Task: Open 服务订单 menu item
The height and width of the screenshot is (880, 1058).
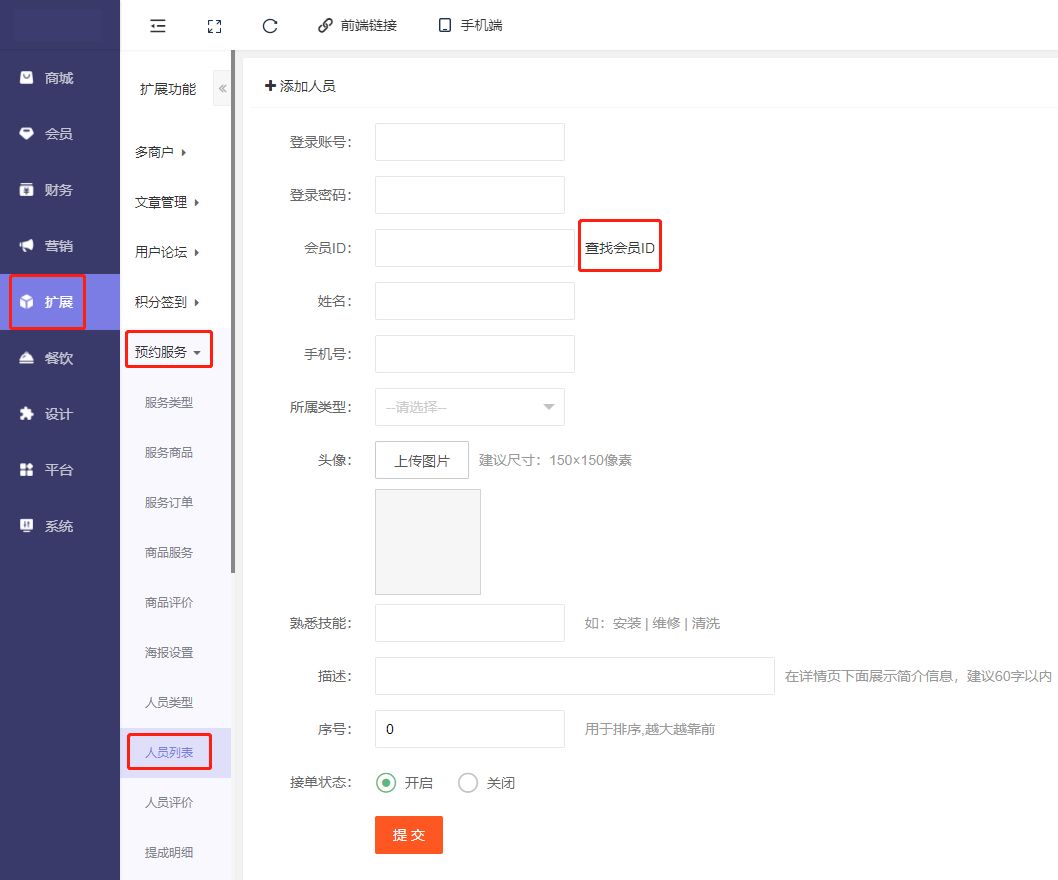Action: click(x=169, y=502)
